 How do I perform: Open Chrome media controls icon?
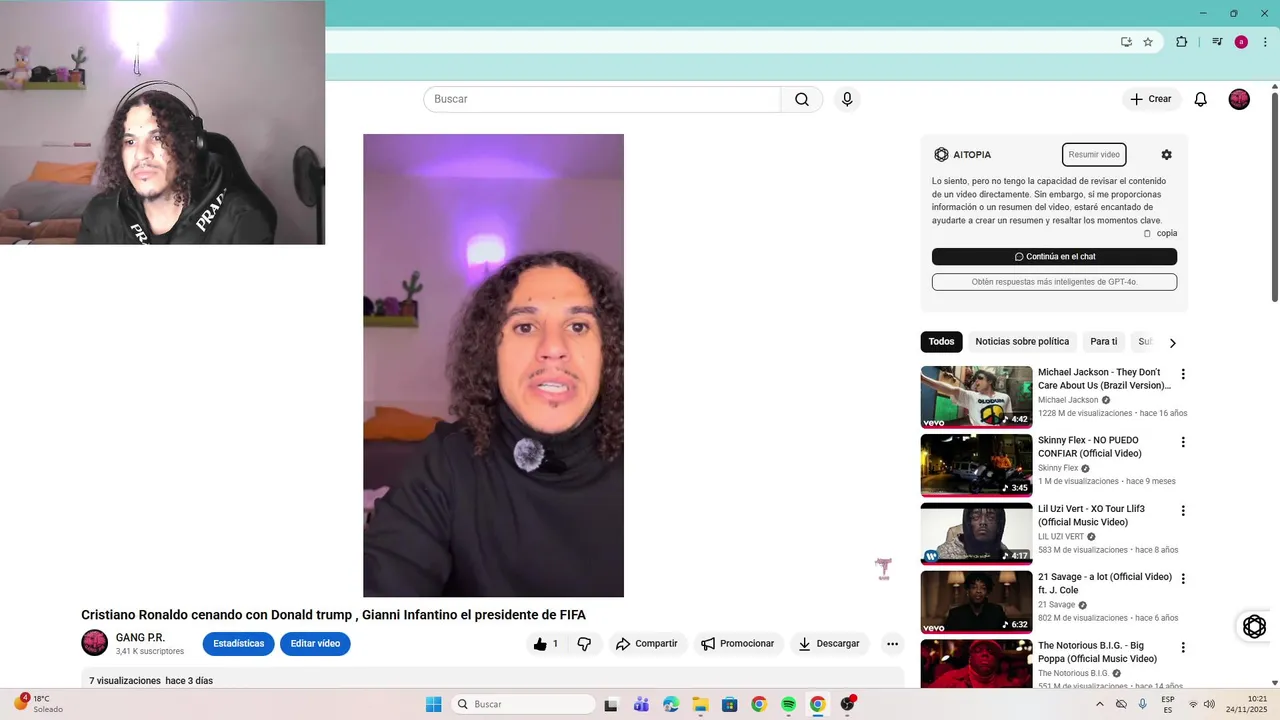1217,42
